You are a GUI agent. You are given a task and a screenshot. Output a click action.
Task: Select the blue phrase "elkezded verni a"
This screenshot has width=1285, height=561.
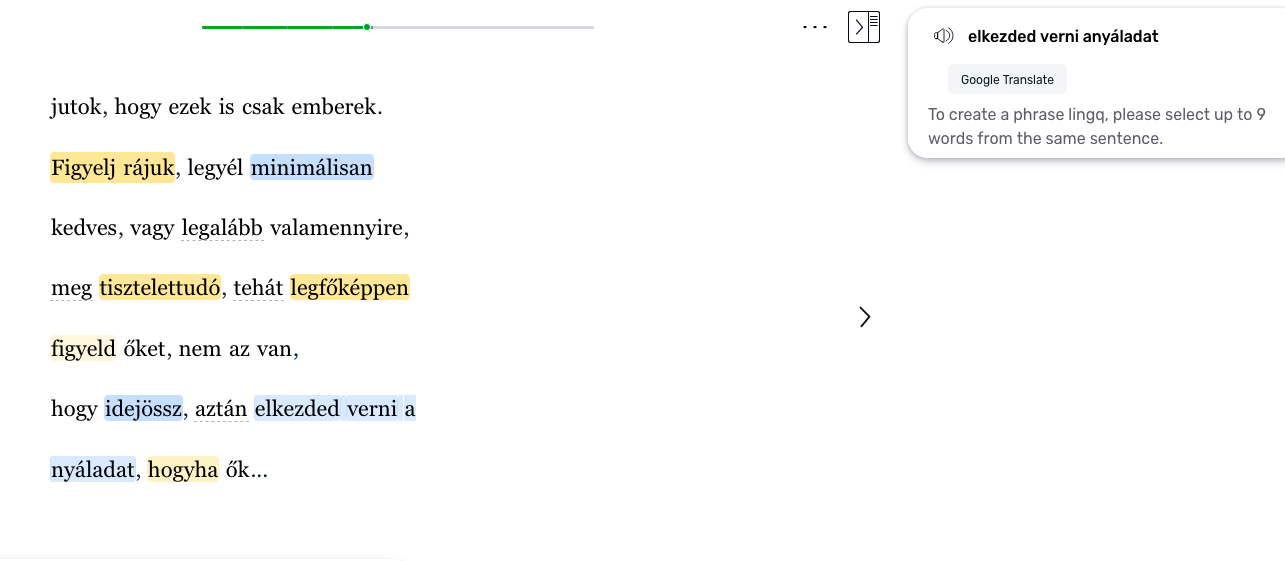coord(334,409)
